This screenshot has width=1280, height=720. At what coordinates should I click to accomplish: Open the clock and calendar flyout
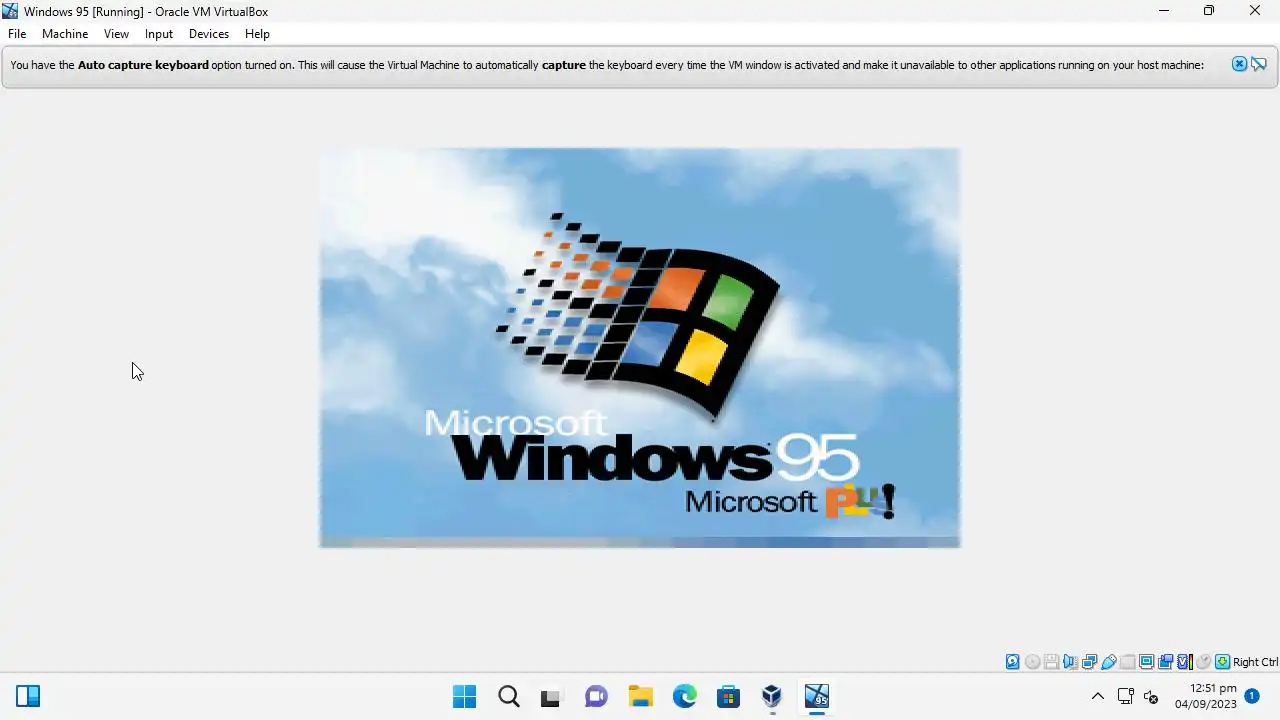click(x=1205, y=696)
